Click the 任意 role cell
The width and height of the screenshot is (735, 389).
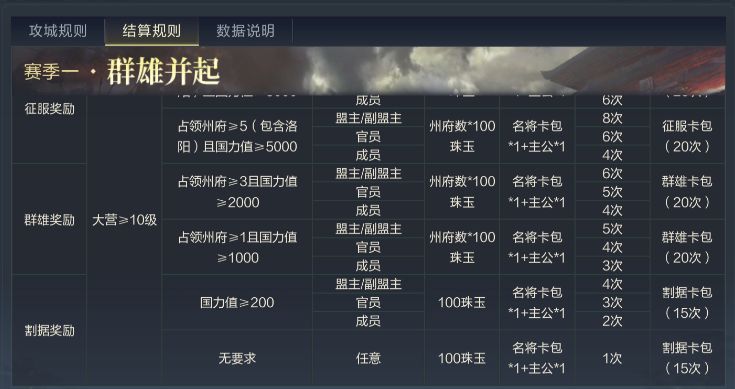(x=368, y=358)
